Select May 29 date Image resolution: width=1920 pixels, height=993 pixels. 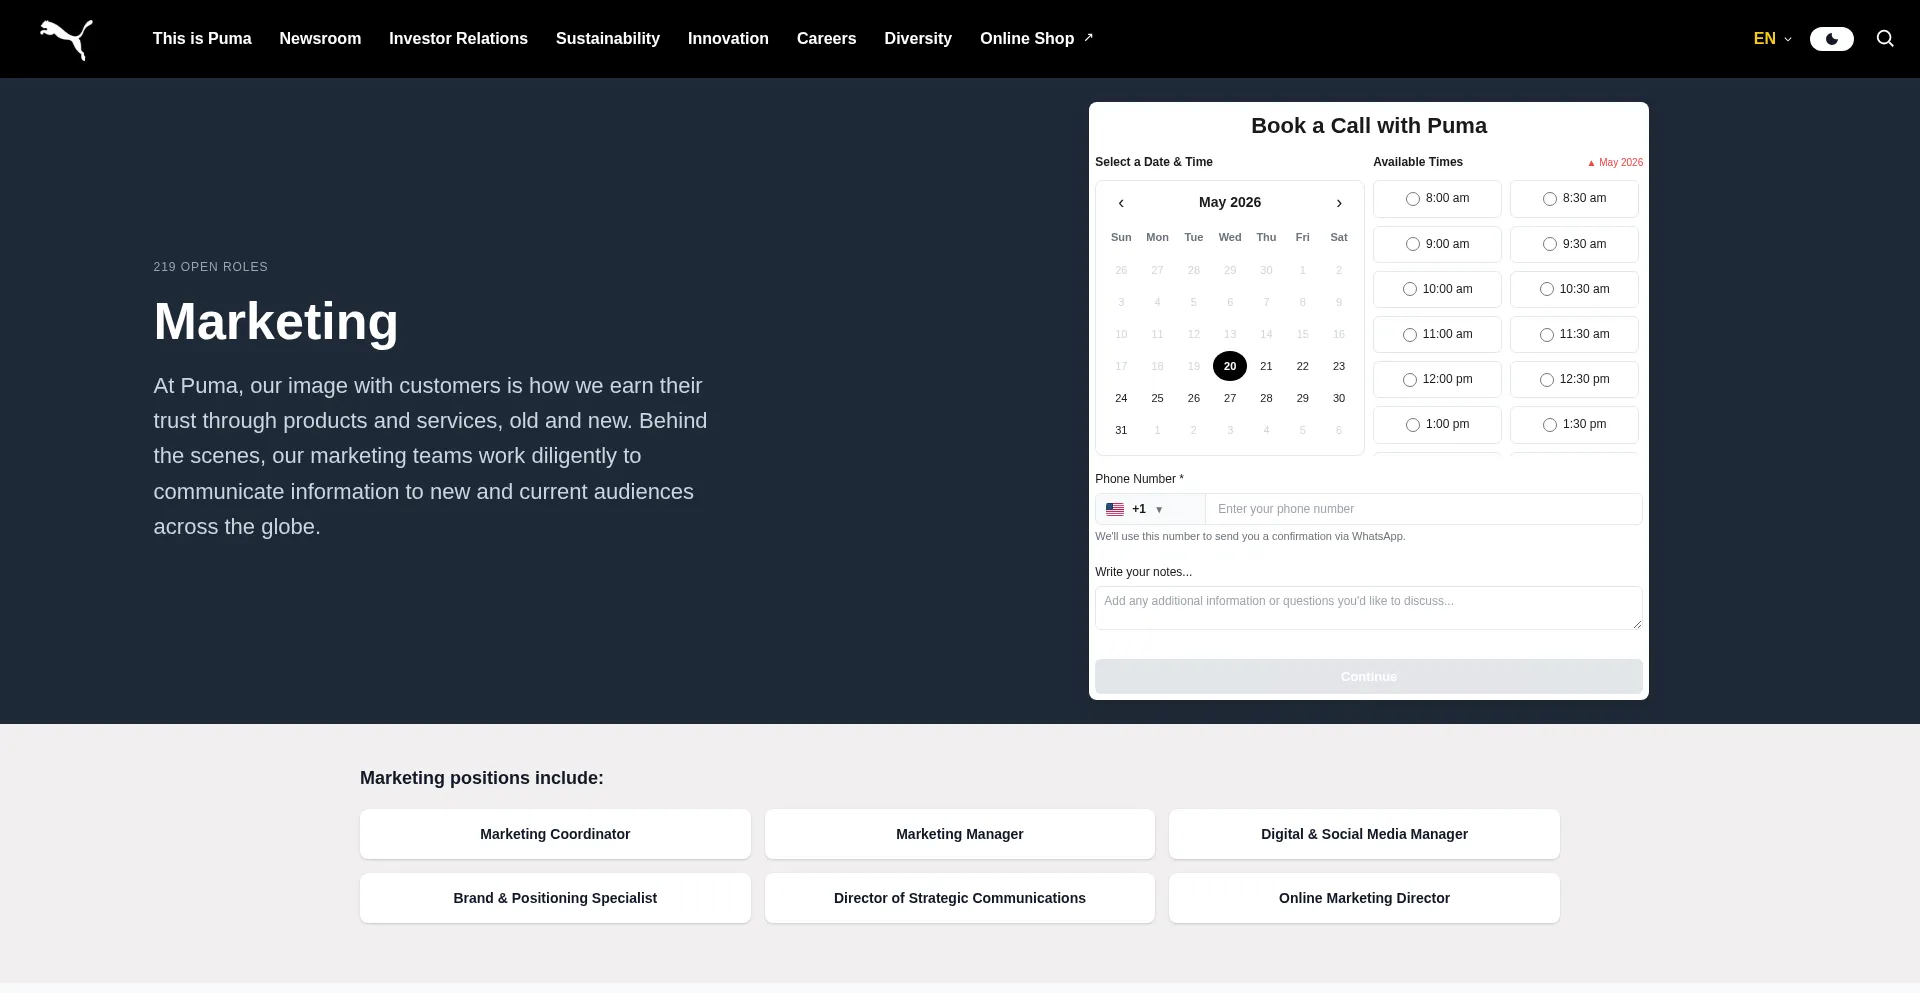[x=1302, y=398]
